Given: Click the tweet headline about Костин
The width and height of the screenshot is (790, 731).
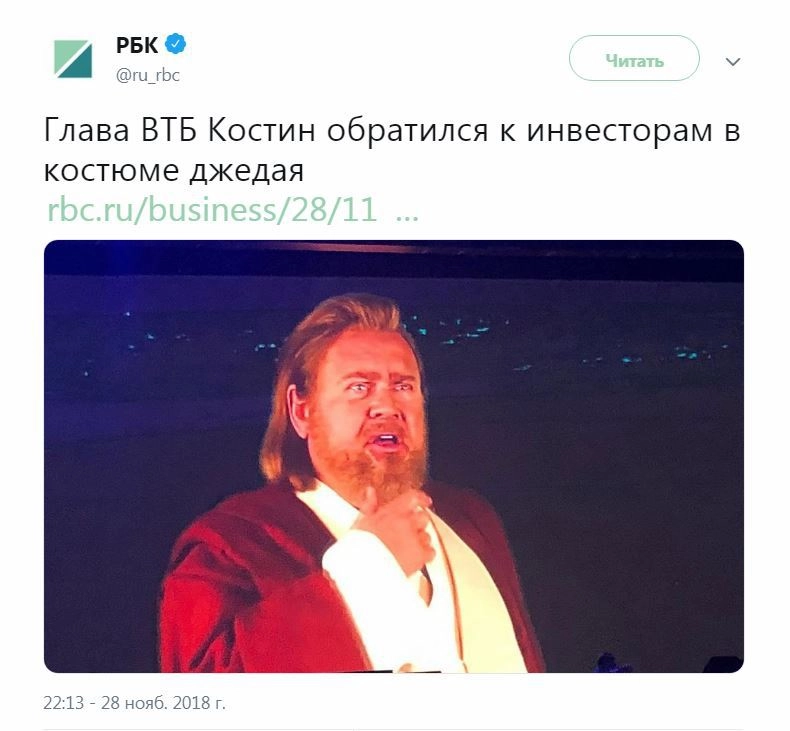Looking at the screenshot, I should click(391, 150).
